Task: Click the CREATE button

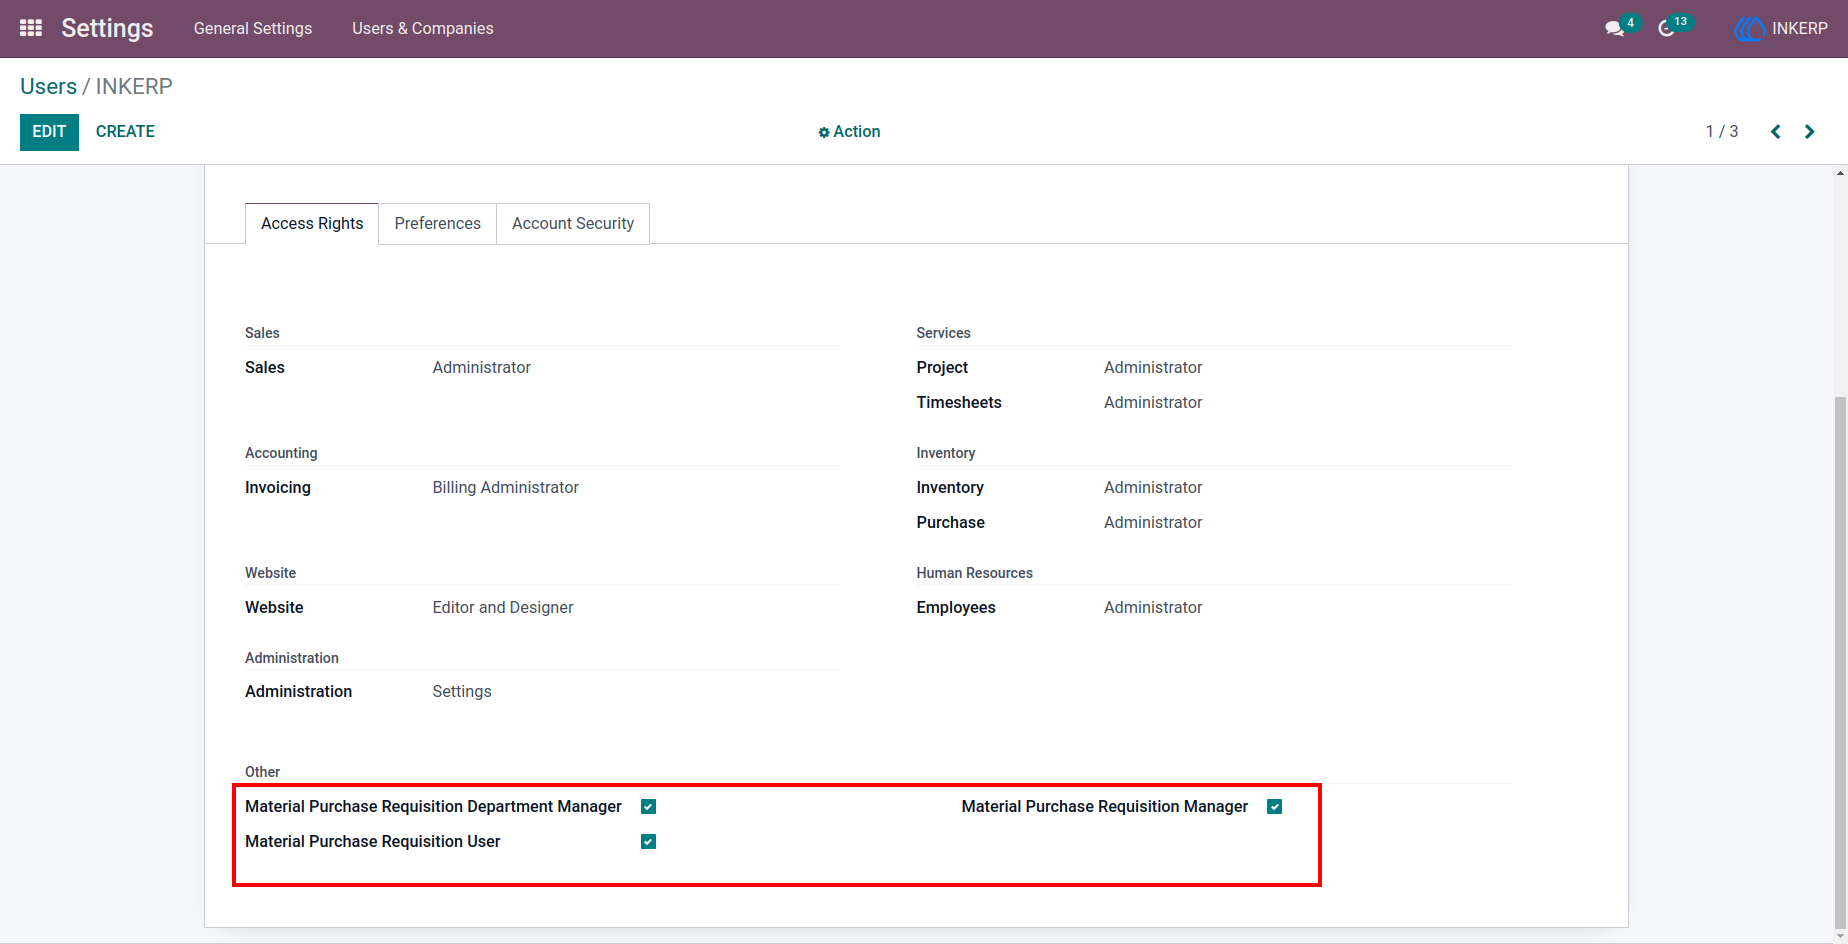Action: [125, 132]
